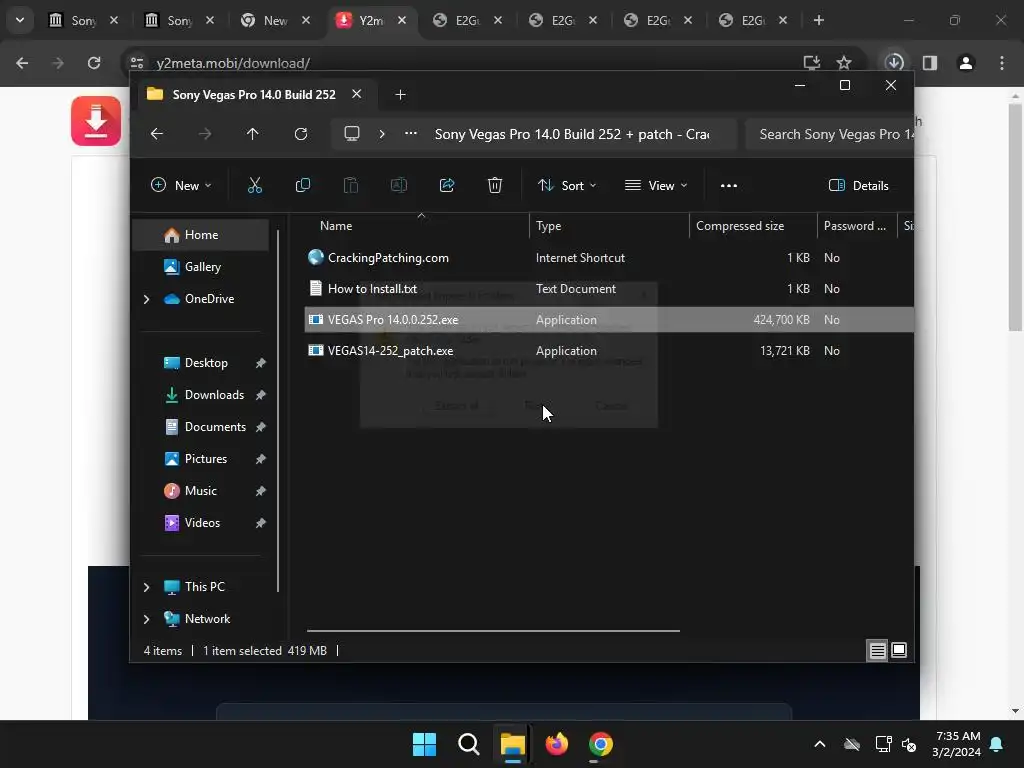This screenshot has width=1024, height=768.
Task: Go up one folder level in Explorer
Action: [x=253, y=134]
